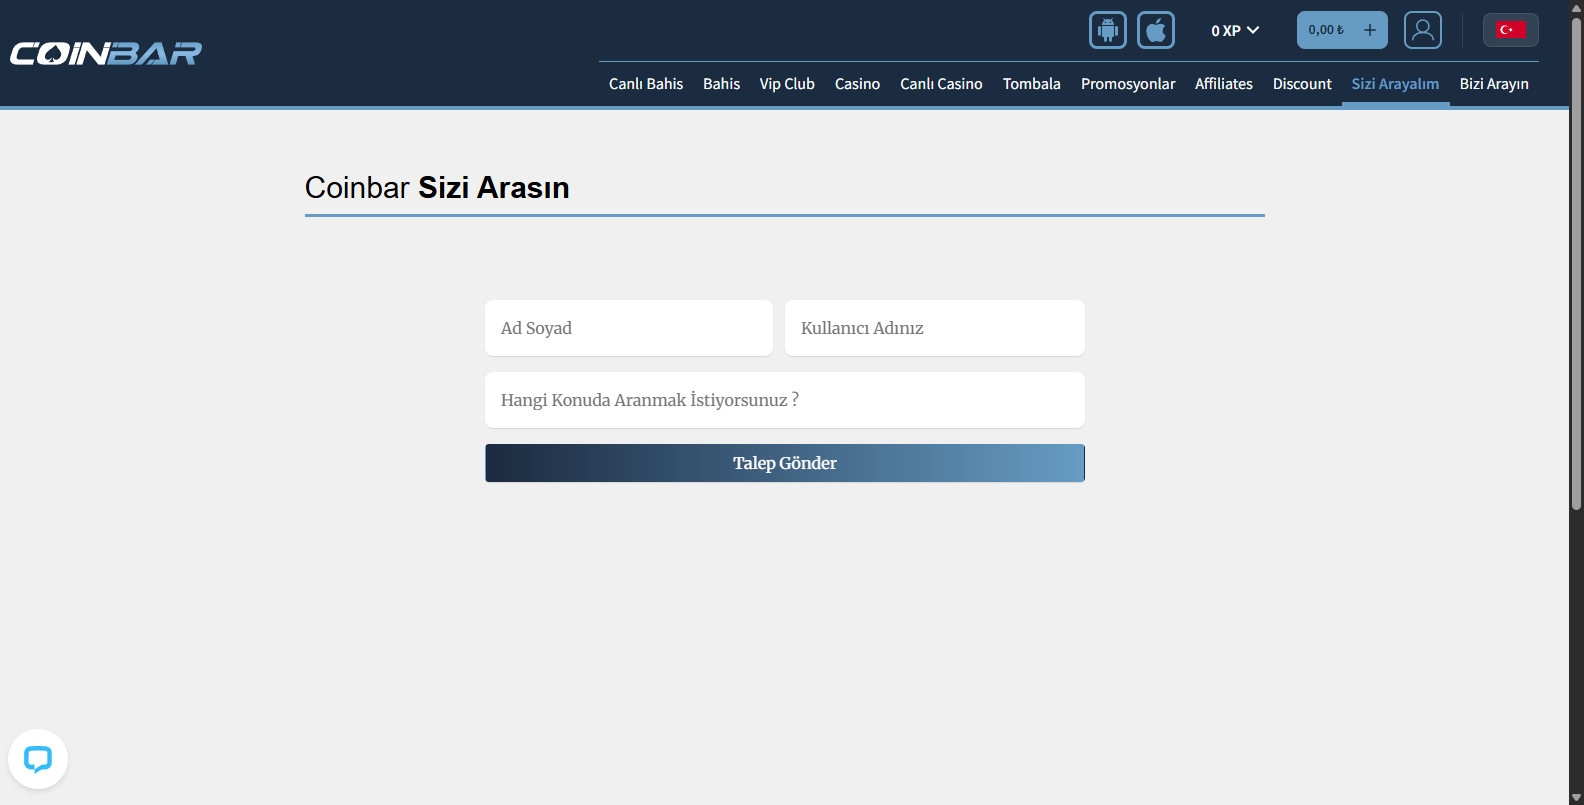The width and height of the screenshot is (1584, 805).
Task: Click the scrollbar down arrow
Action: (1577, 797)
